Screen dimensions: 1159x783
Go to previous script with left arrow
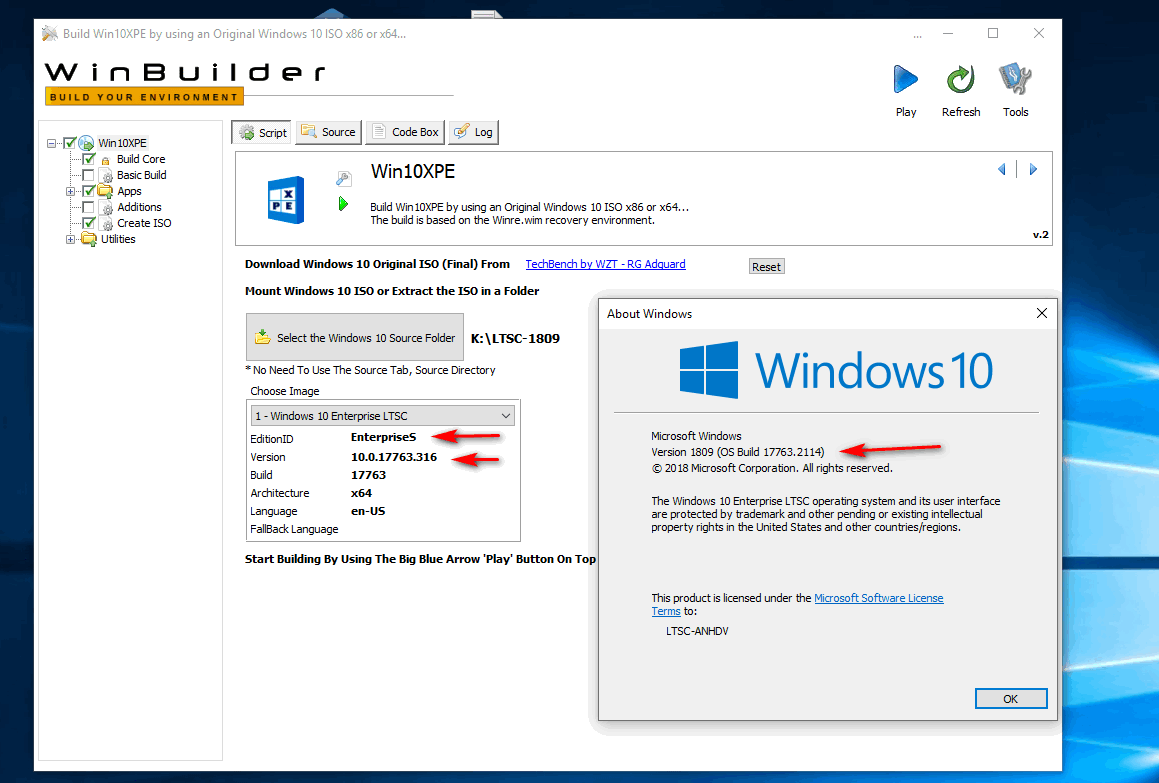click(1002, 169)
